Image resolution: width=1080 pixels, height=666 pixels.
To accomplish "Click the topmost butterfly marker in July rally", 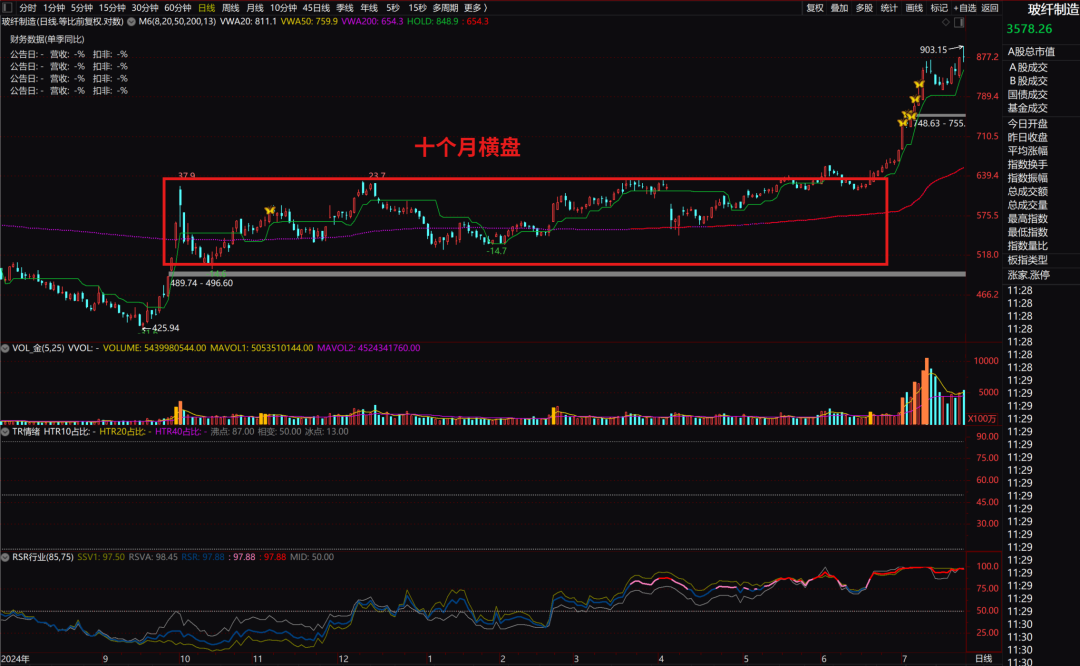I will coord(919,84).
